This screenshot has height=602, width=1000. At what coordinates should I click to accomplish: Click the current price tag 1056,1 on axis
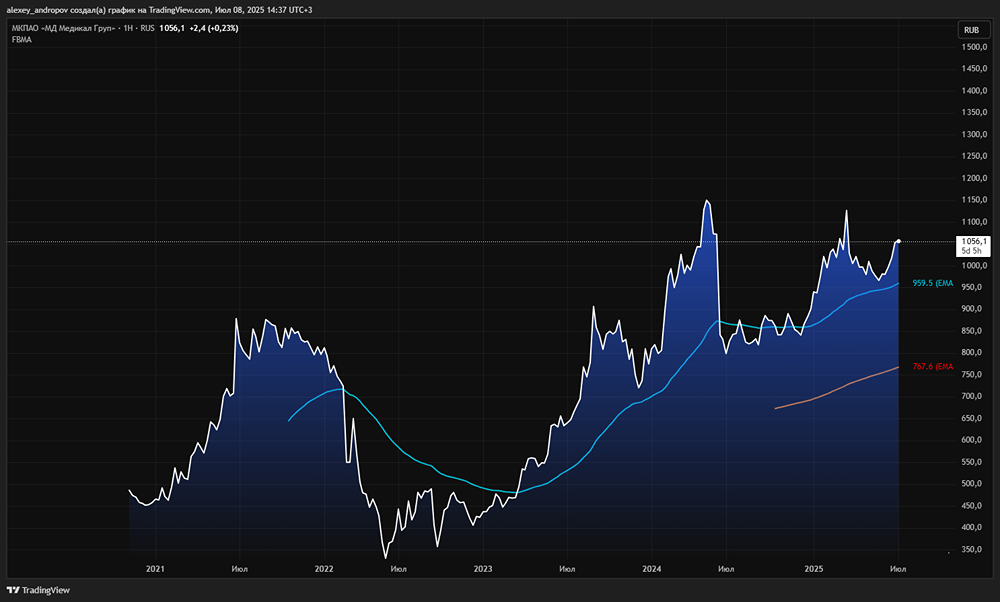click(x=974, y=241)
